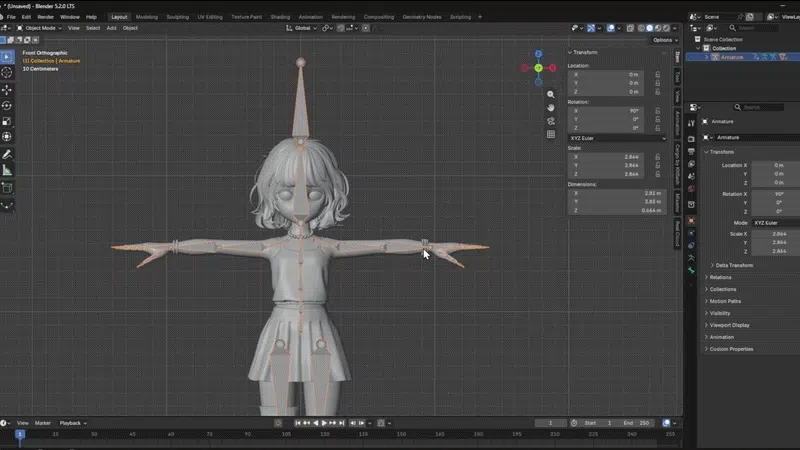Open the timeline View menu
Screen dimensions: 800x450
pos(22,423)
